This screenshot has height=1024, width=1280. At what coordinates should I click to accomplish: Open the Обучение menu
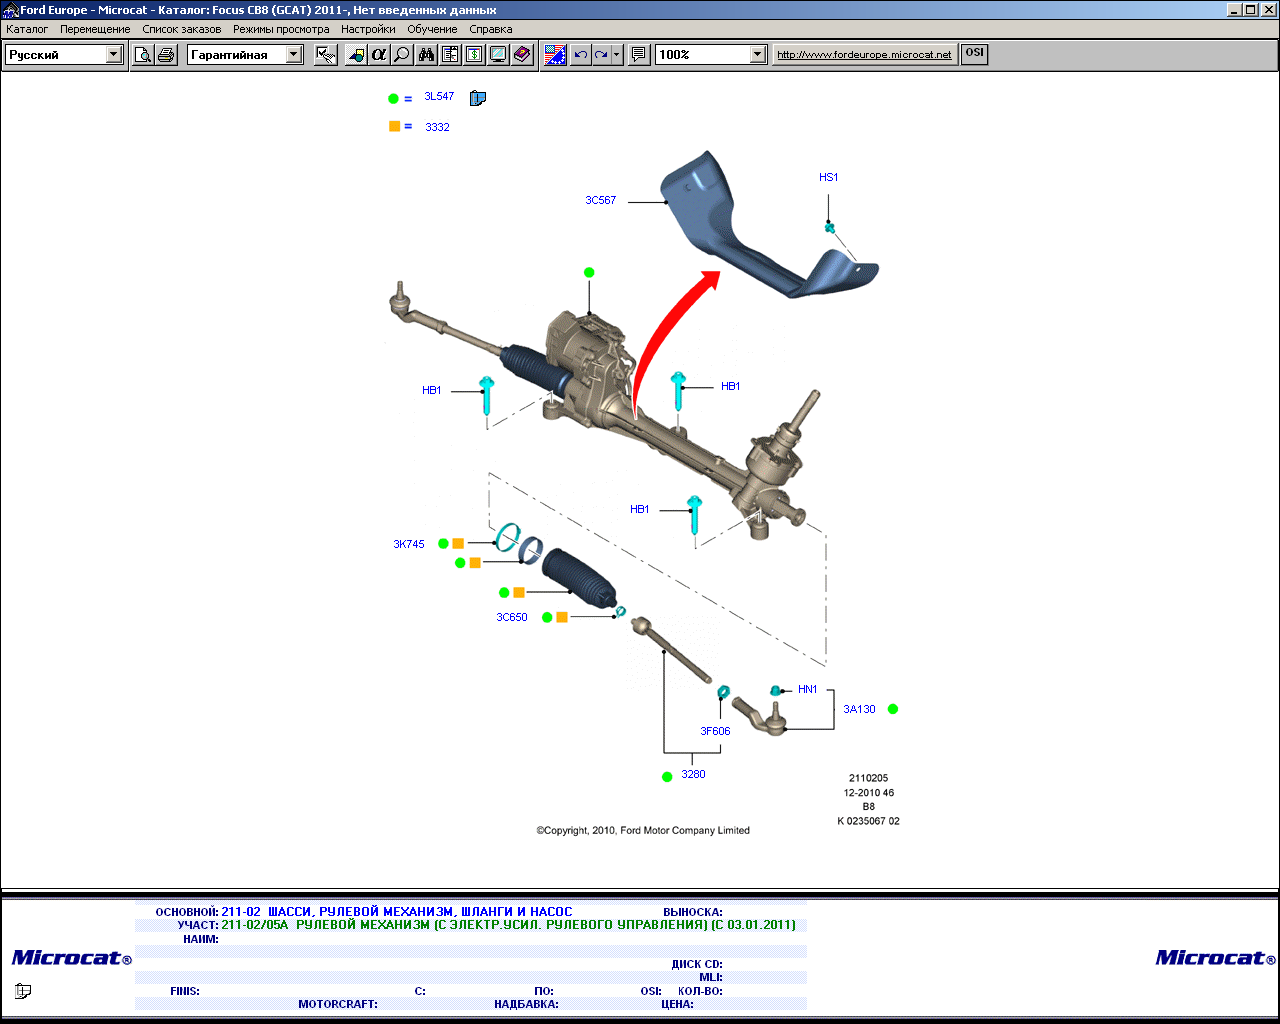tap(432, 29)
